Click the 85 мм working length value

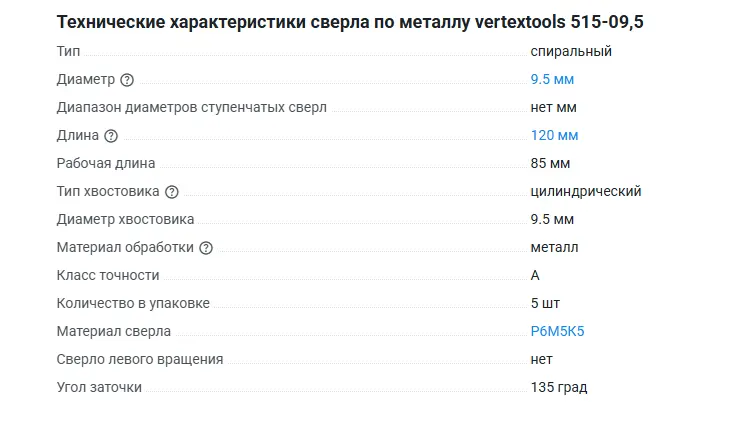click(550, 163)
